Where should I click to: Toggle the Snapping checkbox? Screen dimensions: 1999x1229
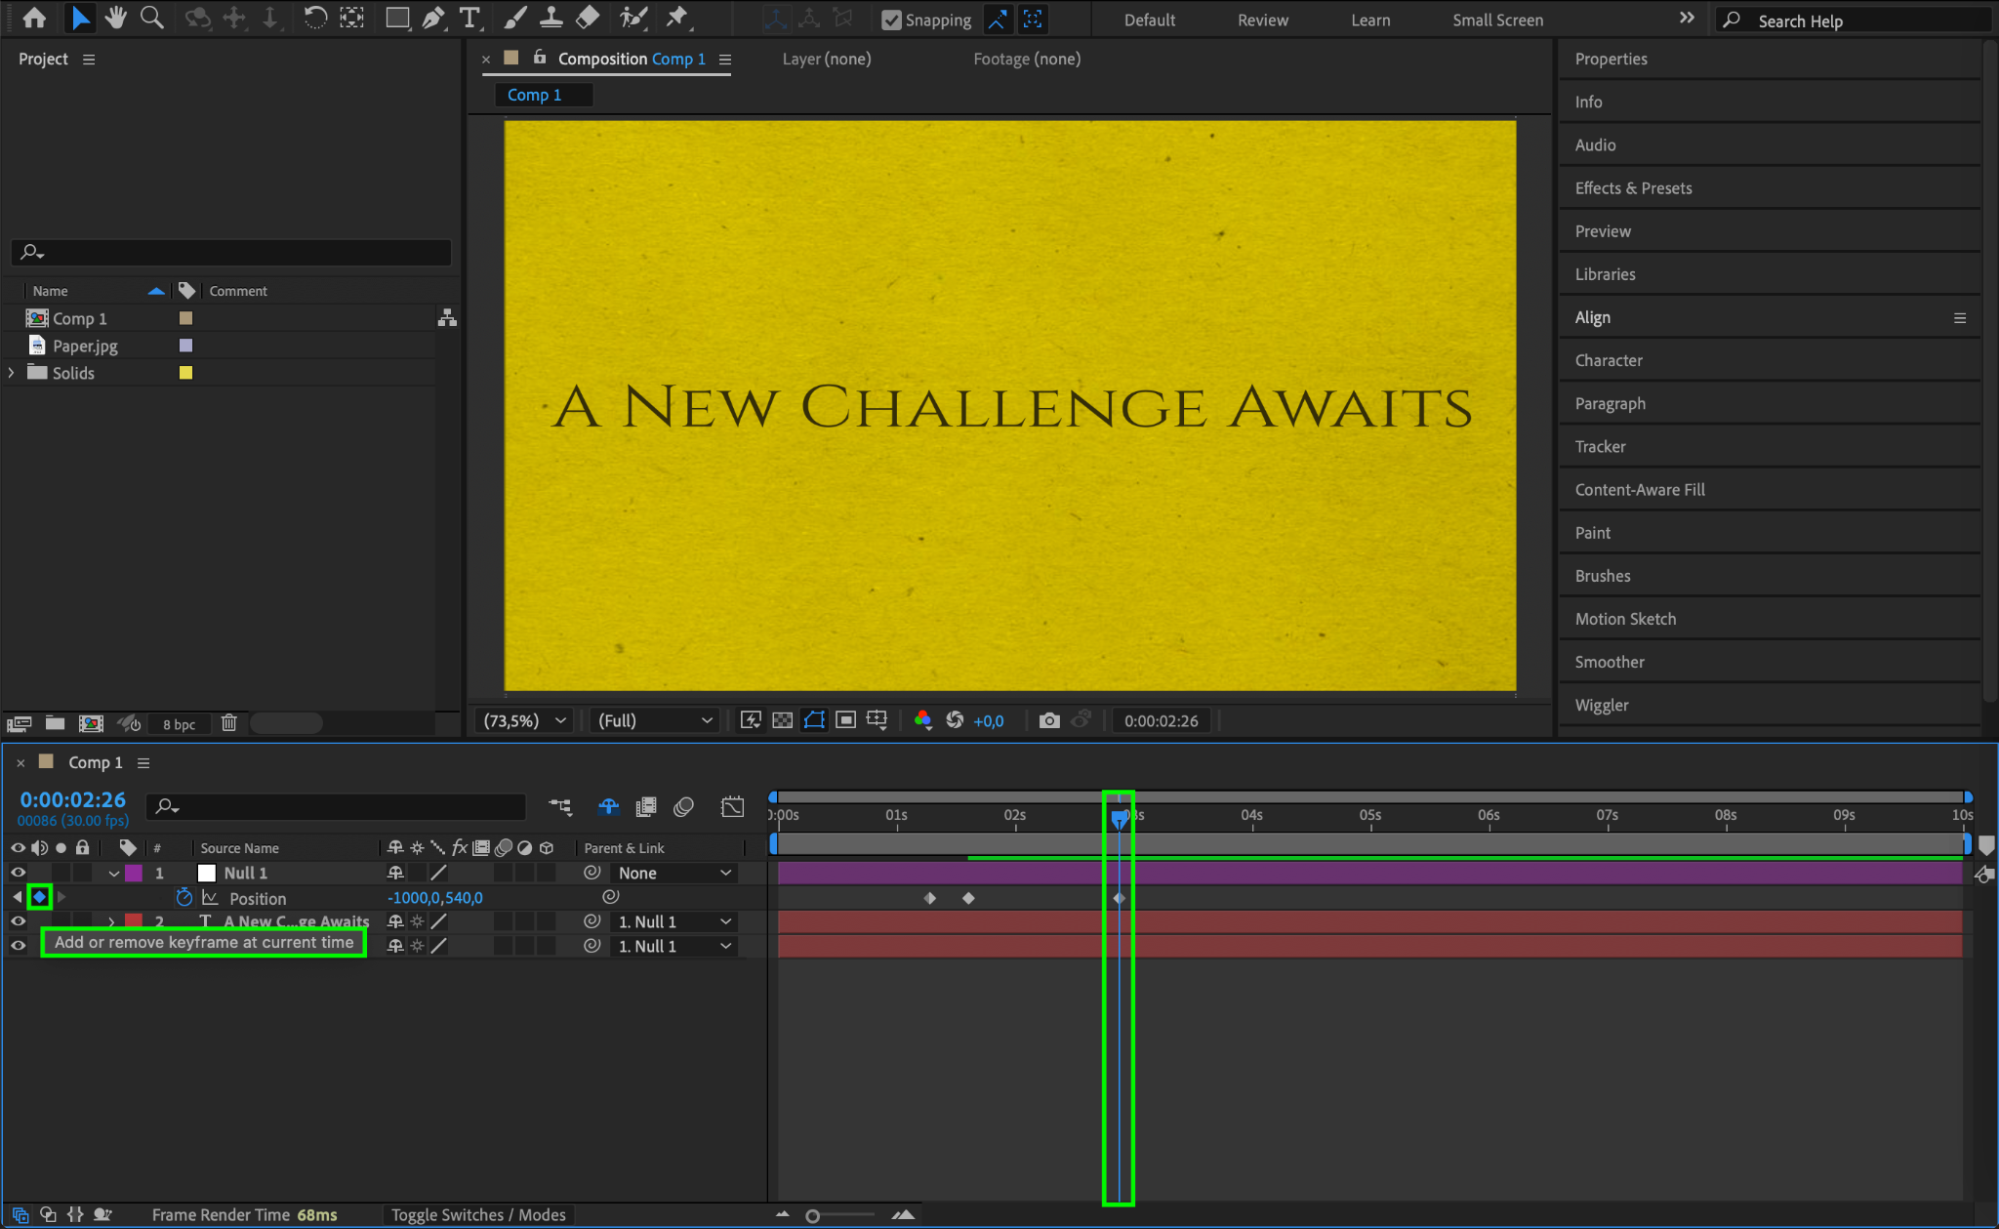pyautogui.click(x=891, y=20)
